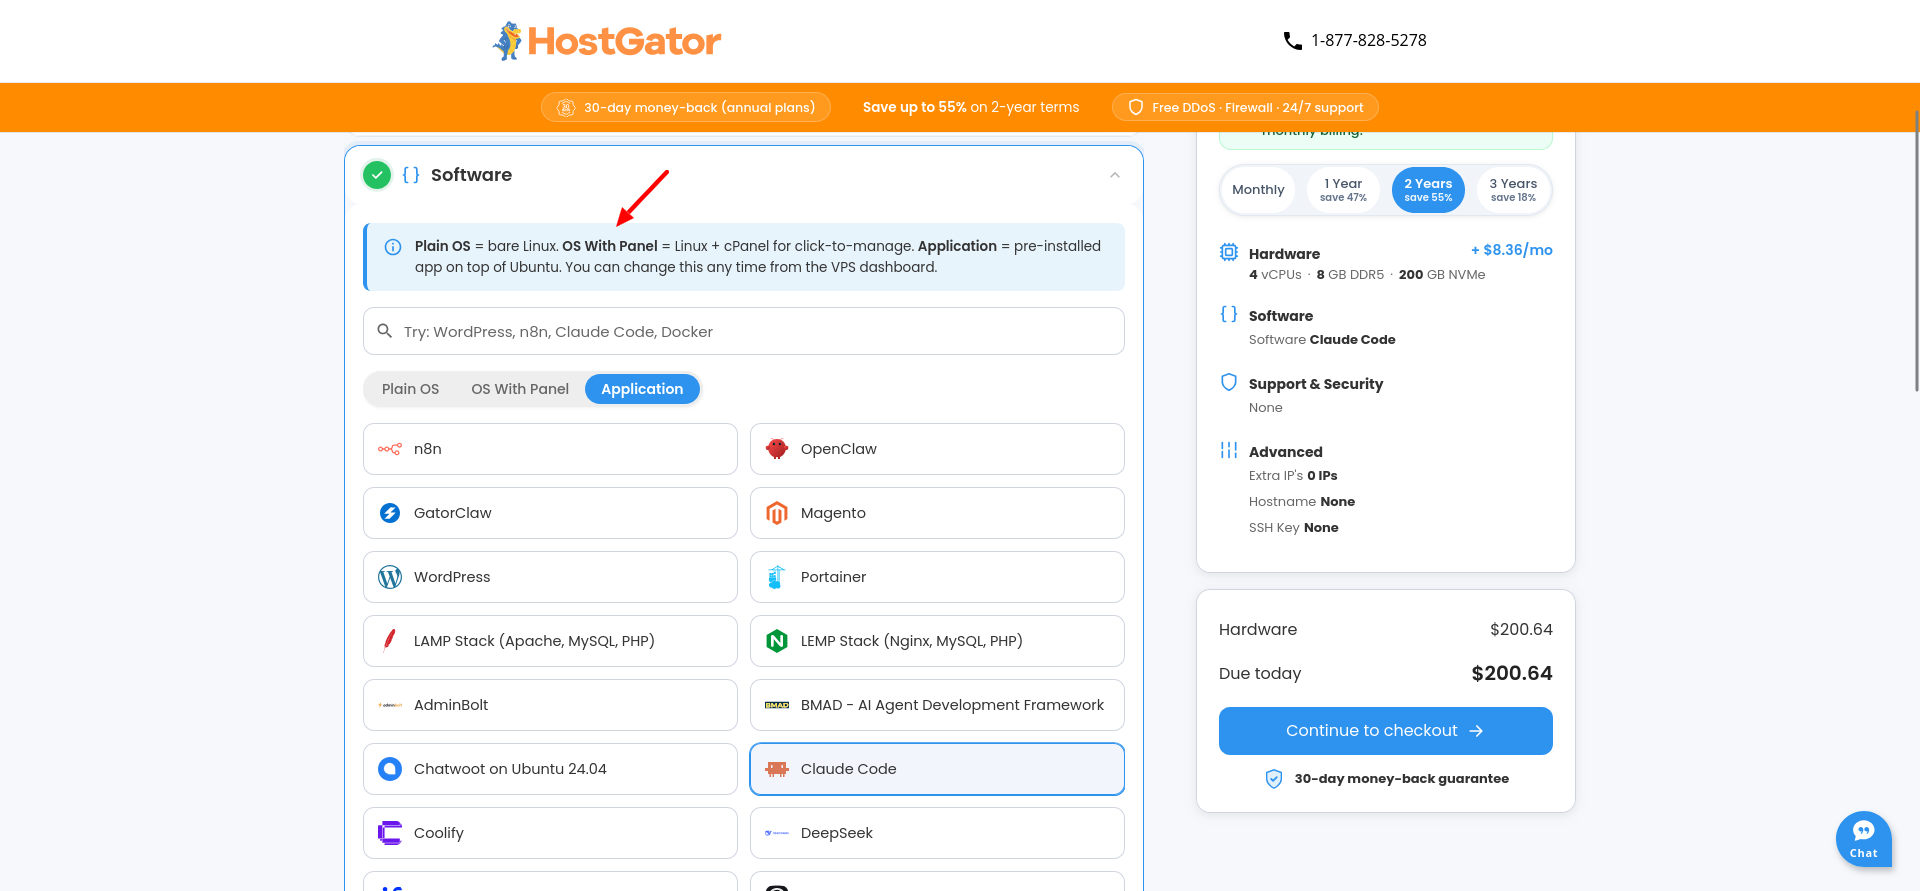Switch to Application tab
The width and height of the screenshot is (1920, 891).
(x=642, y=389)
